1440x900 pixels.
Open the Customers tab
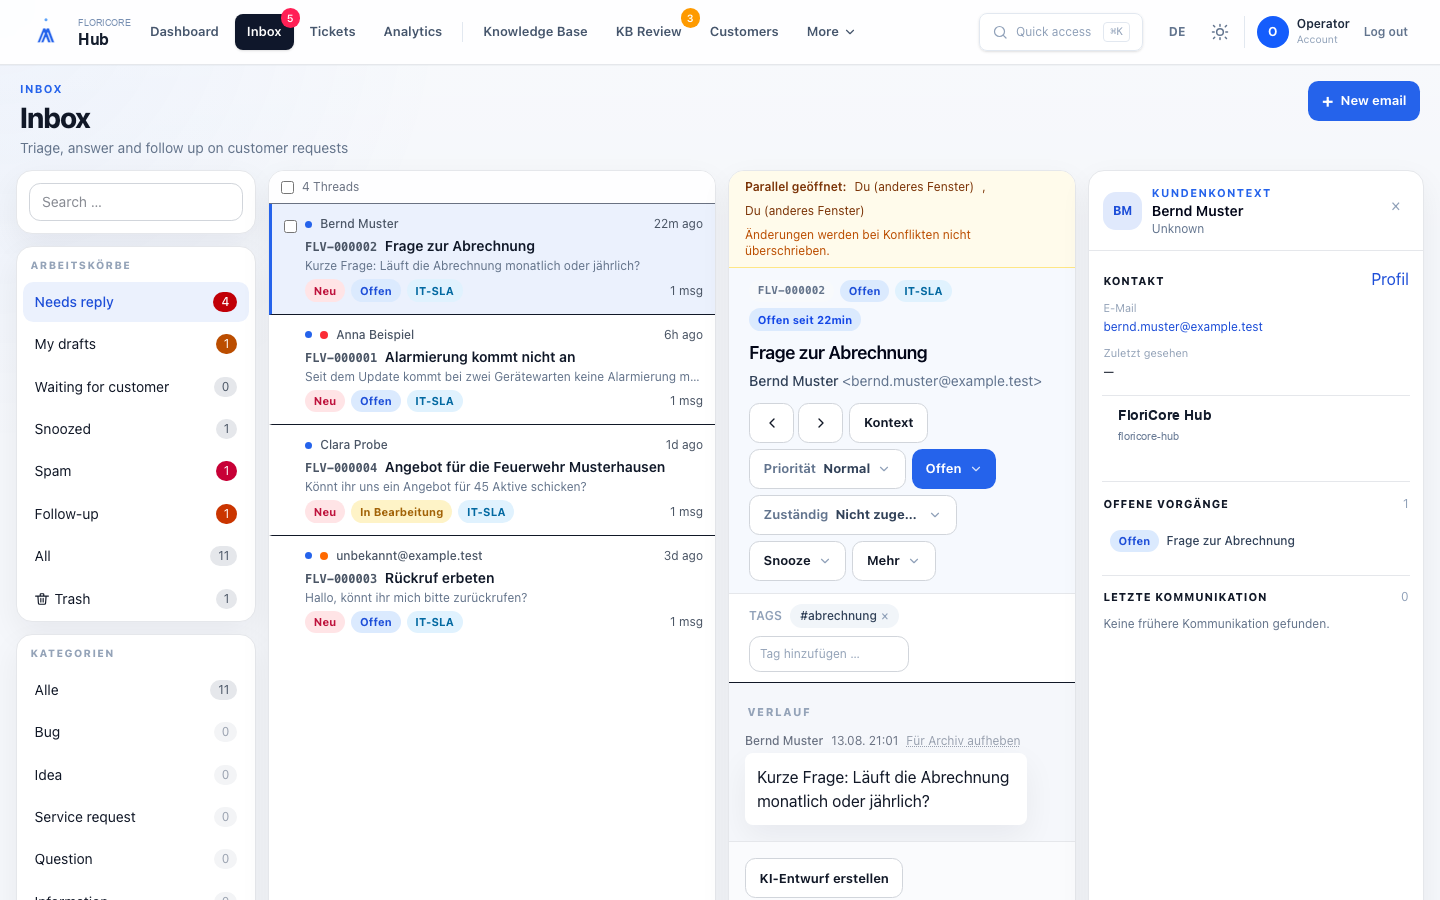coord(744,32)
